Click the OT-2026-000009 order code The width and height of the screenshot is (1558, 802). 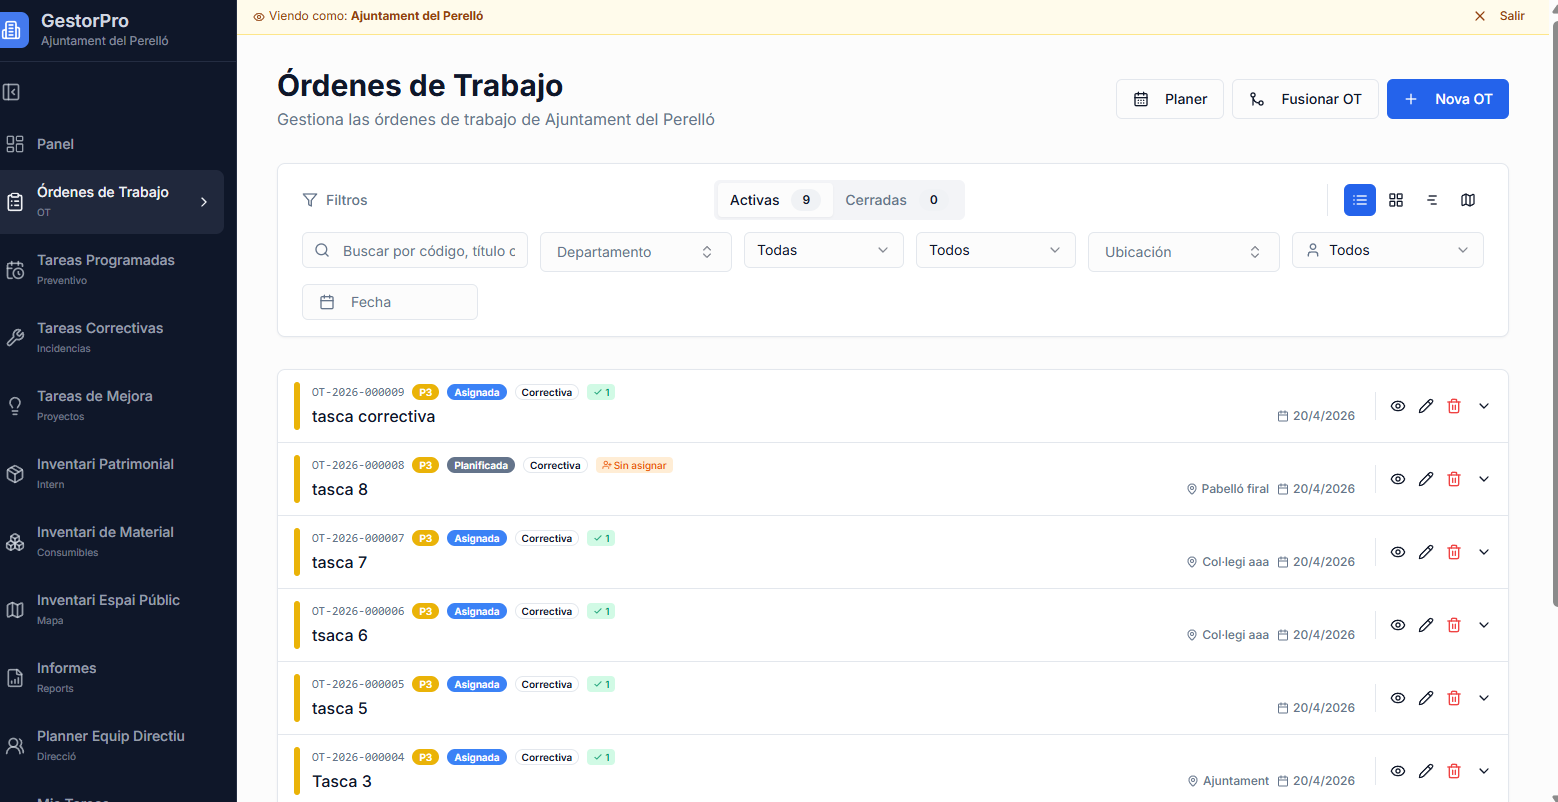click(358, 392)
